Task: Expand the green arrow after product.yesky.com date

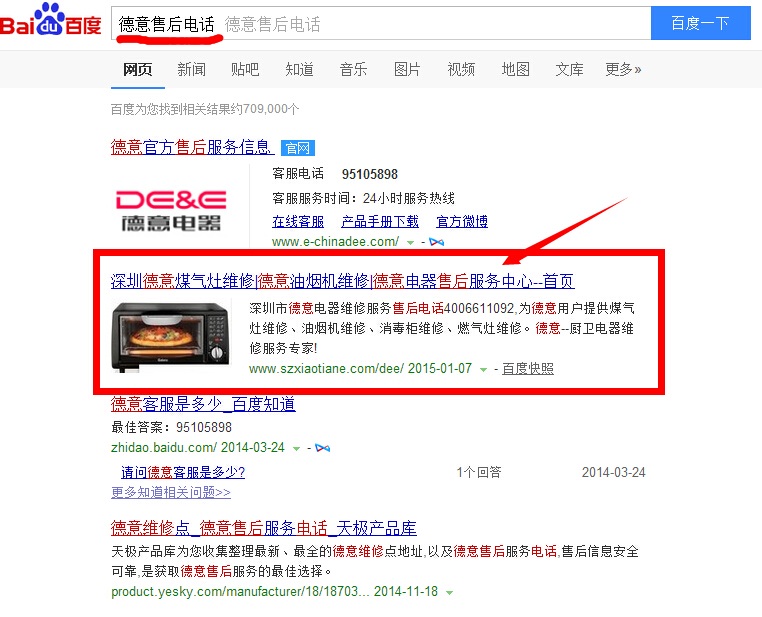Action: pos(450,593)
